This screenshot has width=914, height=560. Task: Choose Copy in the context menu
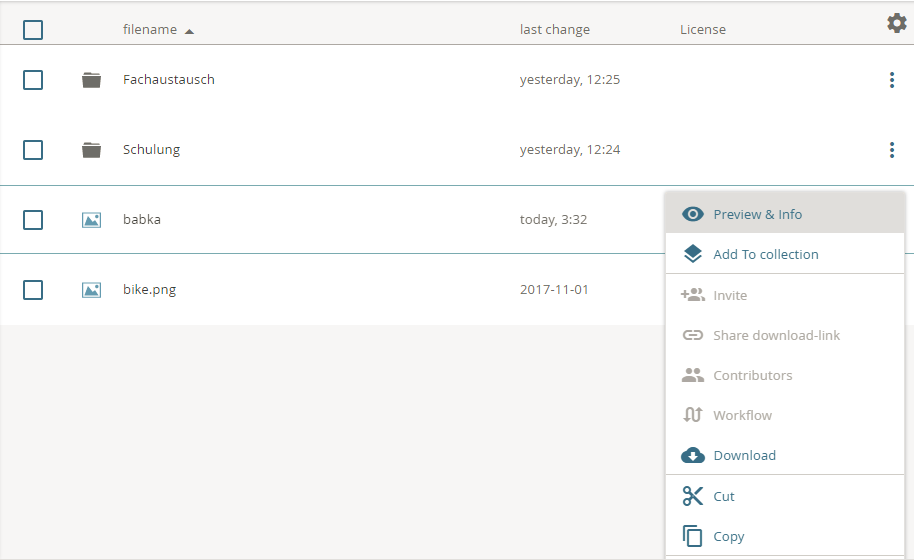pyautogui.click(x=728, y=536)
